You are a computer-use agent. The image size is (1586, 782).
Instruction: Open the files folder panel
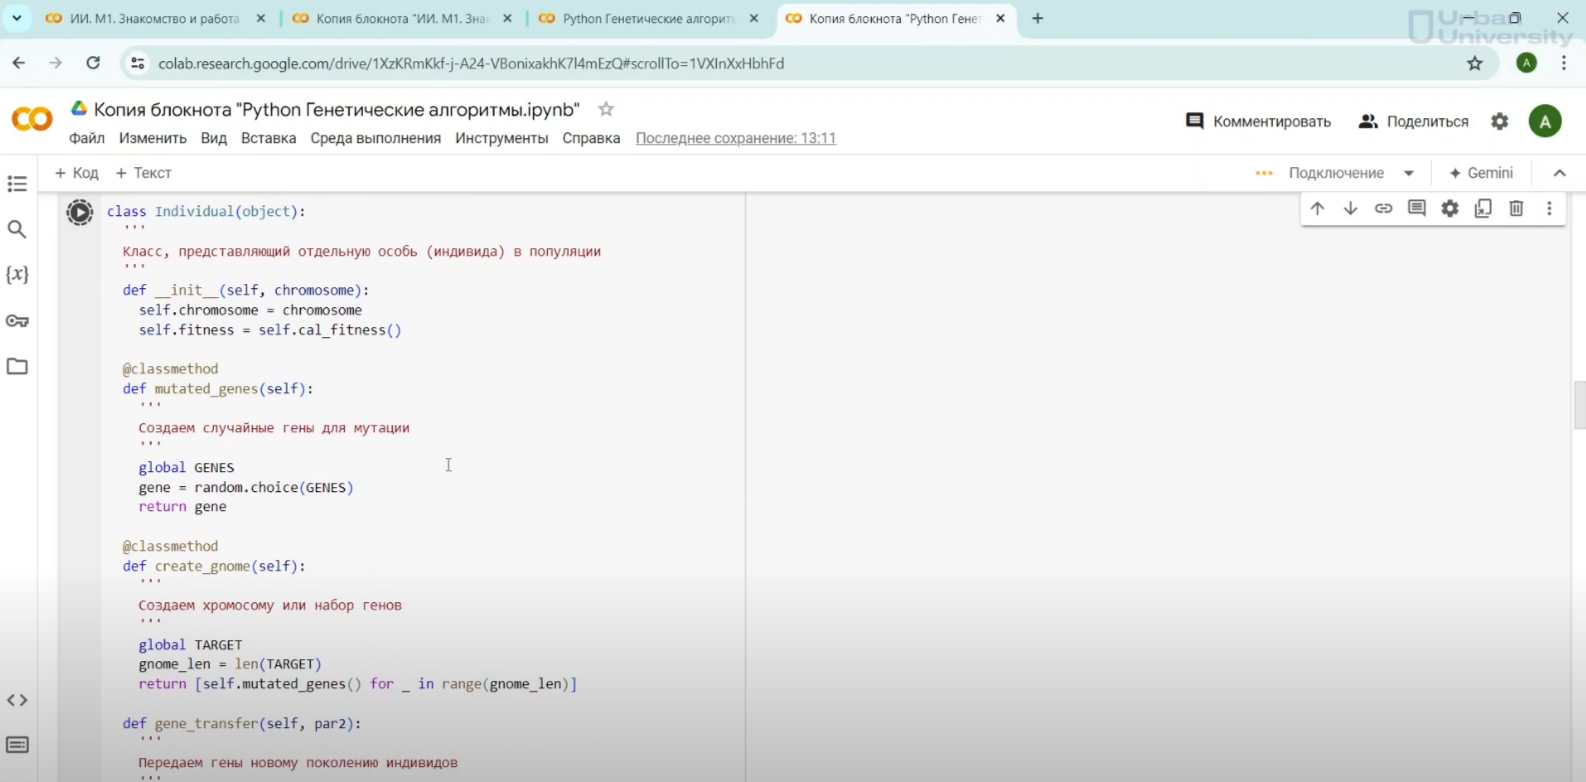pos(17,366)
